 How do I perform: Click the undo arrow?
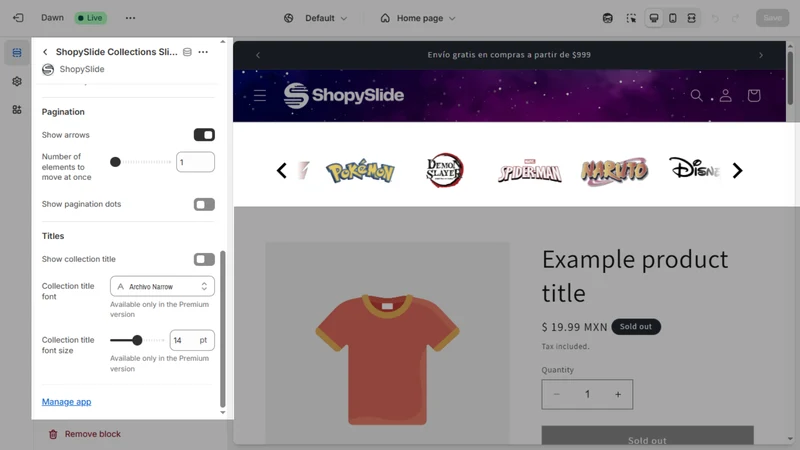715,18
